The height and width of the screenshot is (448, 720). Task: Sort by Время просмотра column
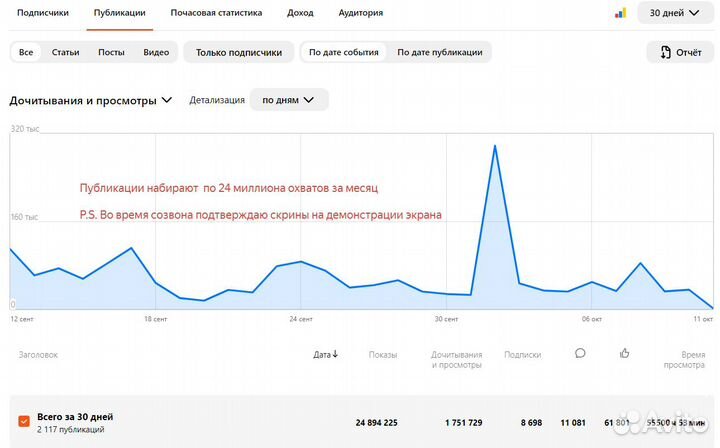click(684, 360)
